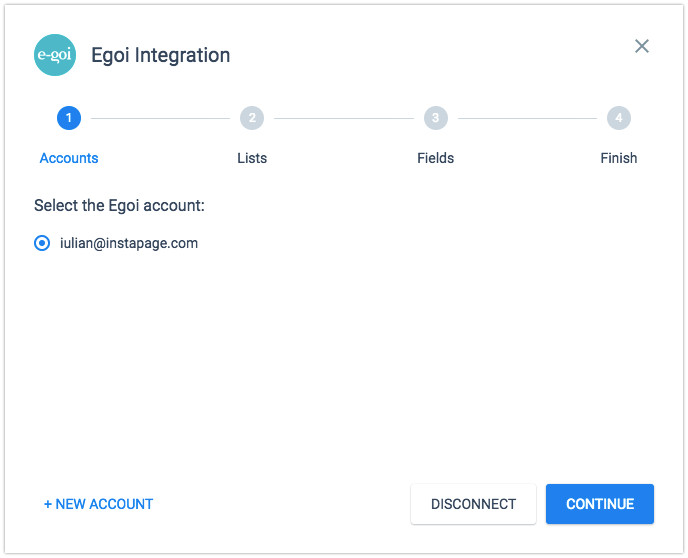Open the Accounts step label
Screen dimensions: 688x558
click(x=69, y=158)
